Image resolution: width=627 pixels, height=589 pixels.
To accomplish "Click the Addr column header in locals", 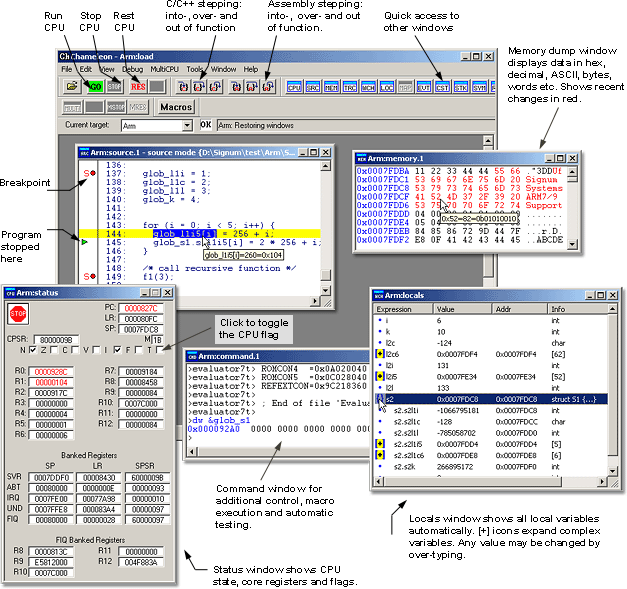I will [520, 309].
